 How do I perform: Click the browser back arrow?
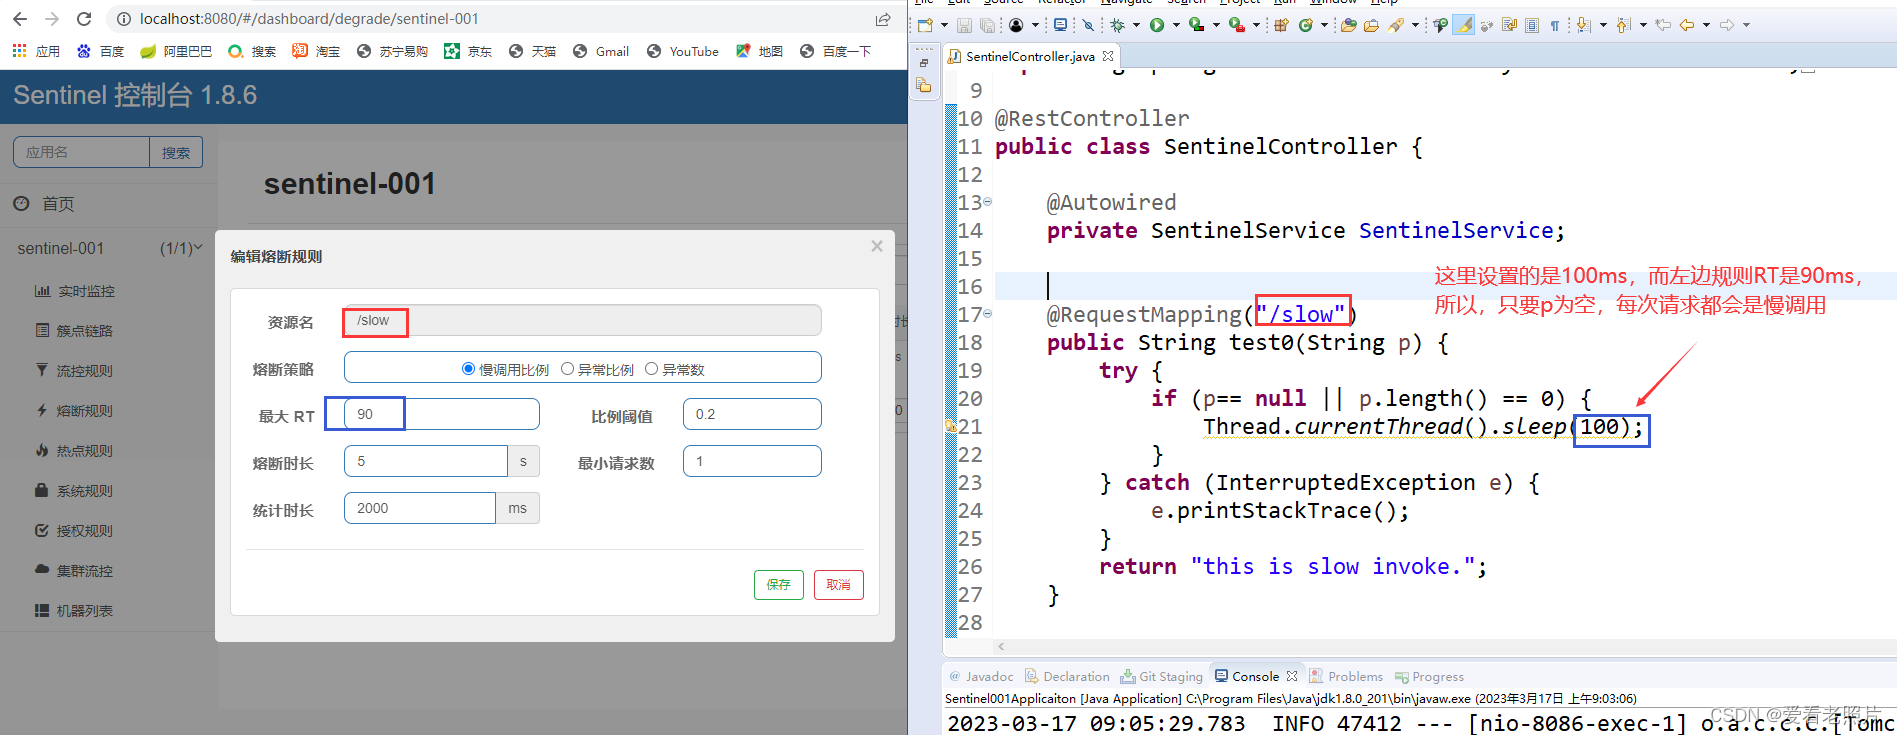point(20,19)
